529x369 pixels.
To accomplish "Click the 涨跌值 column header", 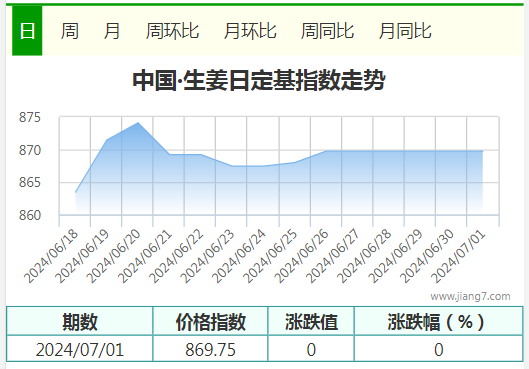I will [x=311, y=321].
